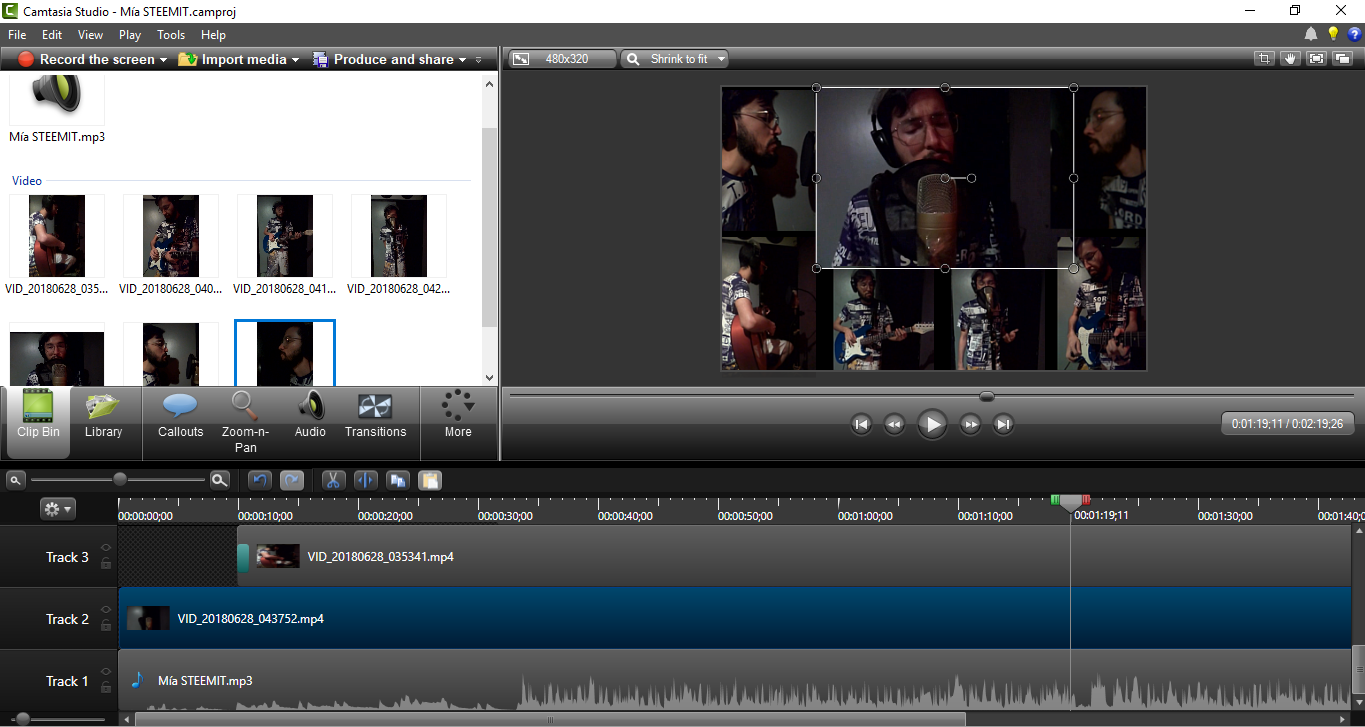Open timeline settings gear dropdown

tap(57, 509)
